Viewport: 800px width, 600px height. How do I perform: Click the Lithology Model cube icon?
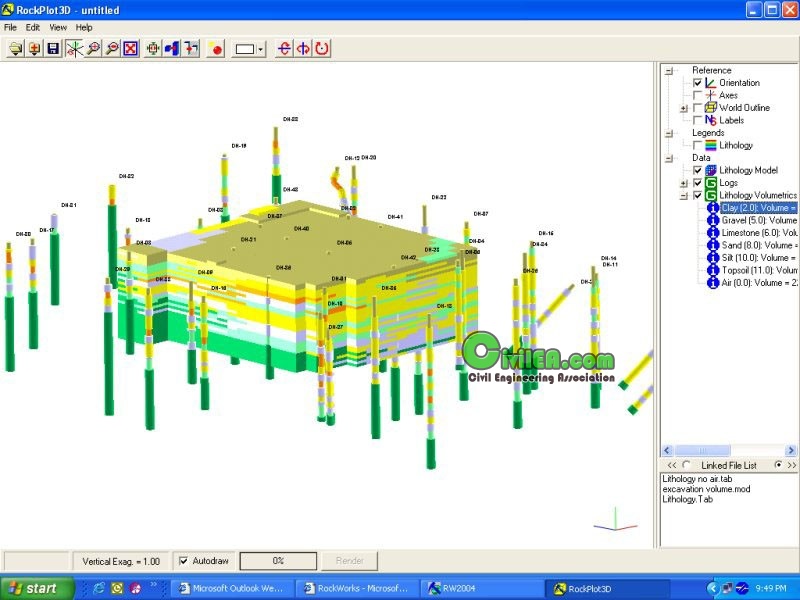tap(711, 170)
